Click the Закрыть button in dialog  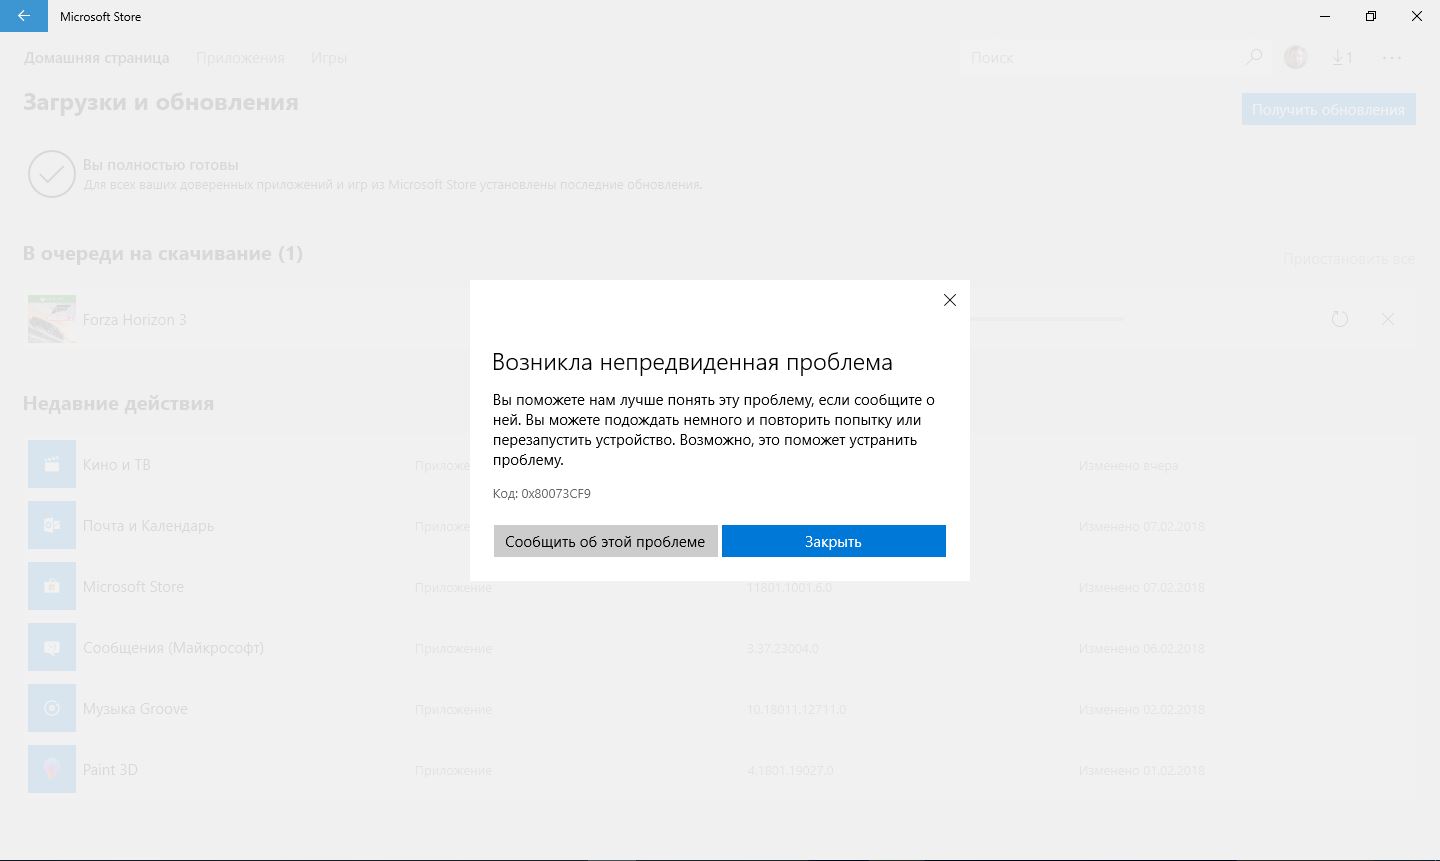(x=833, y=541)
